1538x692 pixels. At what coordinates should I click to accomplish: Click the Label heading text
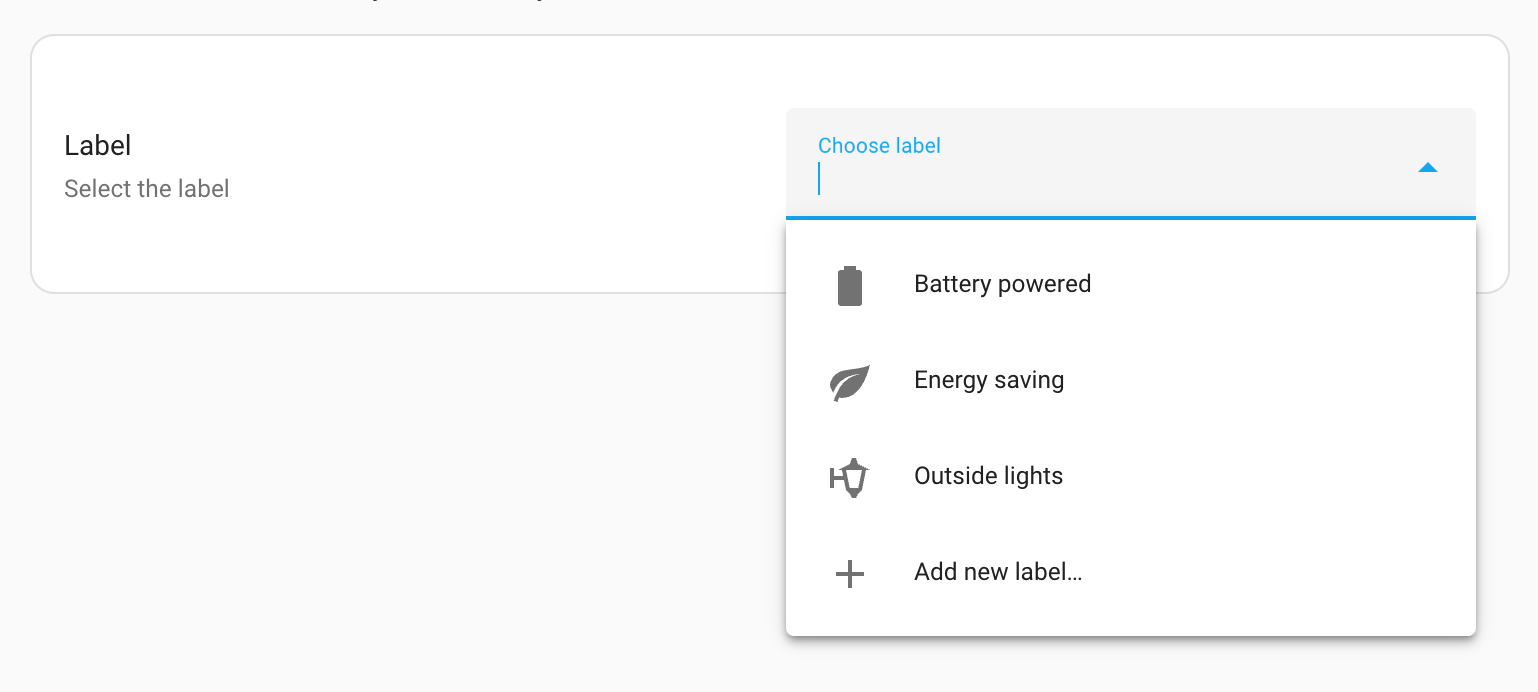click(97, 145)
